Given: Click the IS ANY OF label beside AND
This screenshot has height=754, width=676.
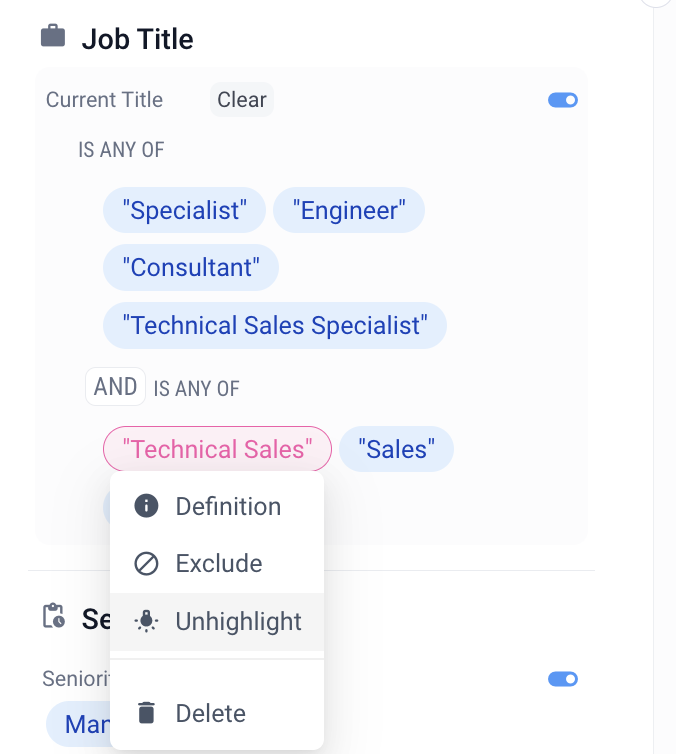Looking at the screenshot, I should (x=196, y=388).
